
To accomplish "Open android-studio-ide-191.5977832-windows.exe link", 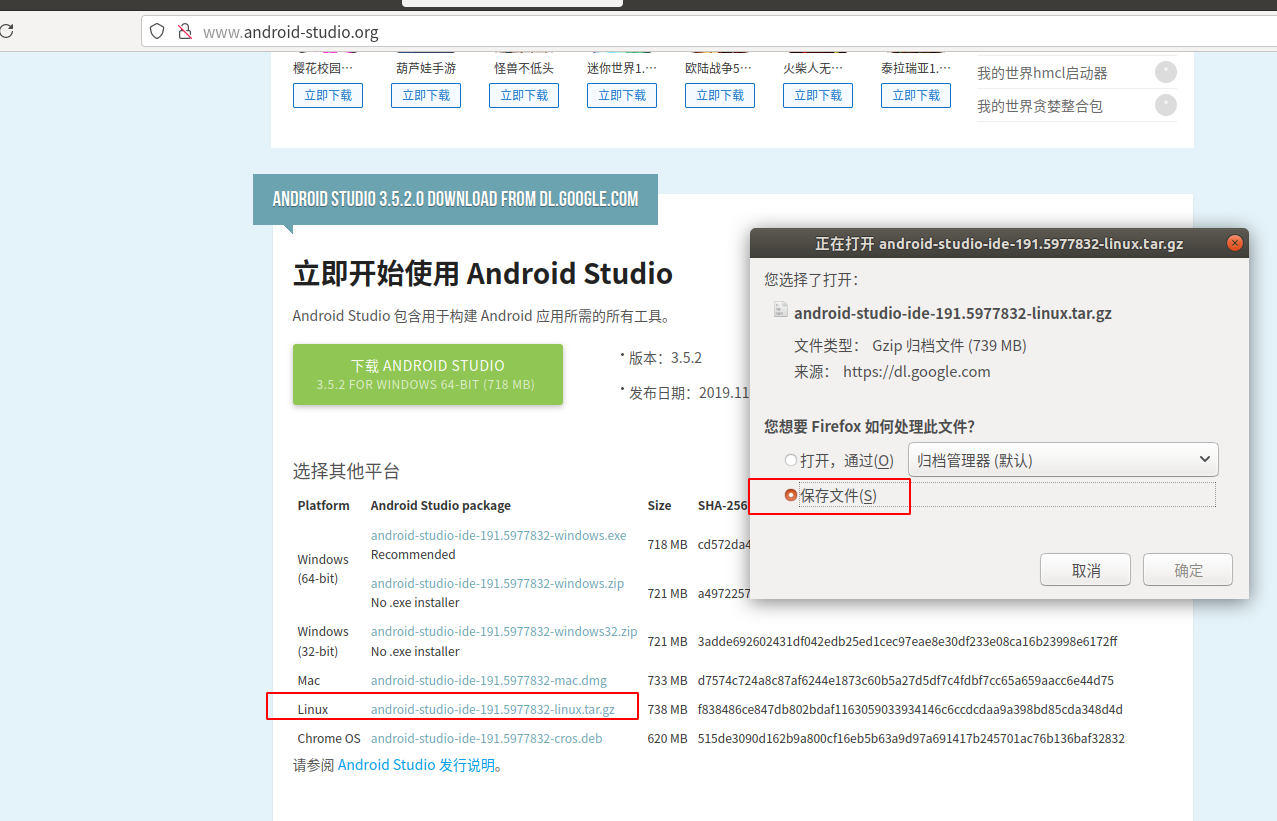I will click(498, 535).
